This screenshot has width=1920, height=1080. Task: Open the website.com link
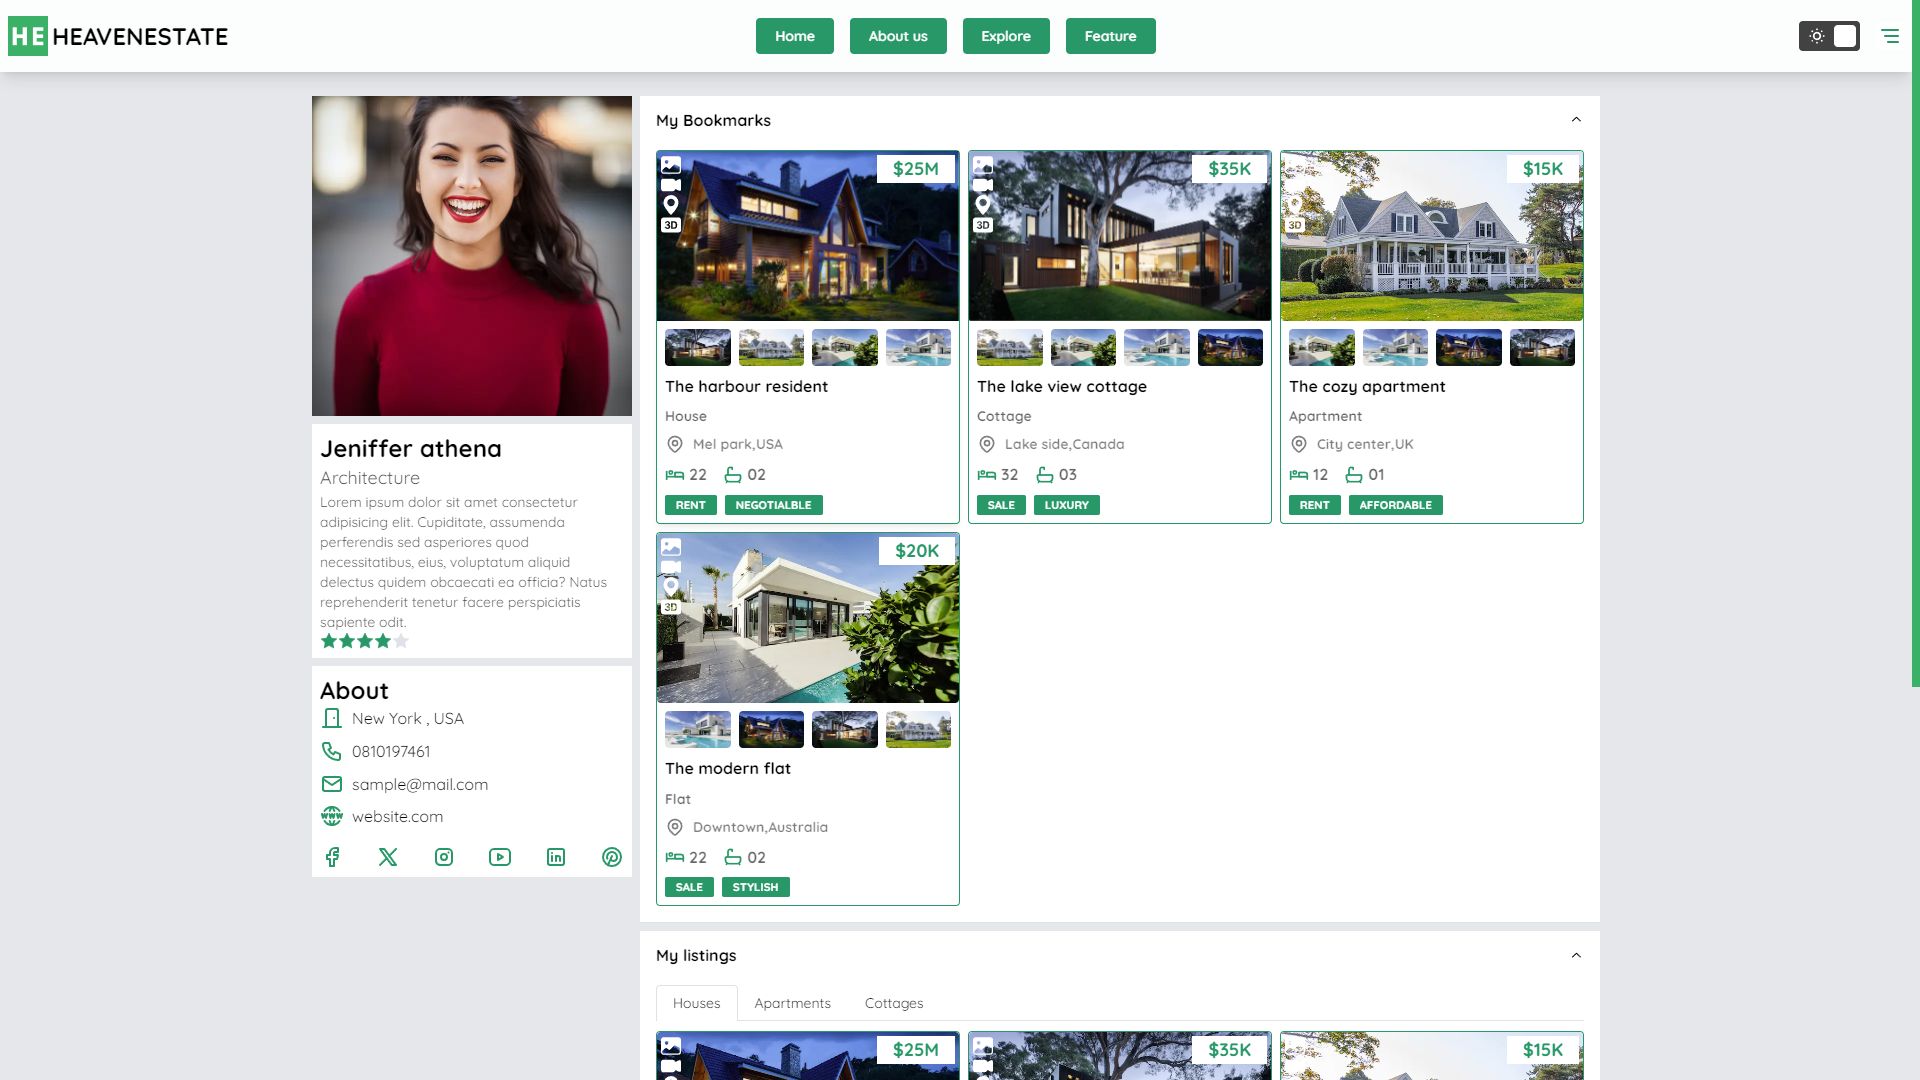coord(397,817)
